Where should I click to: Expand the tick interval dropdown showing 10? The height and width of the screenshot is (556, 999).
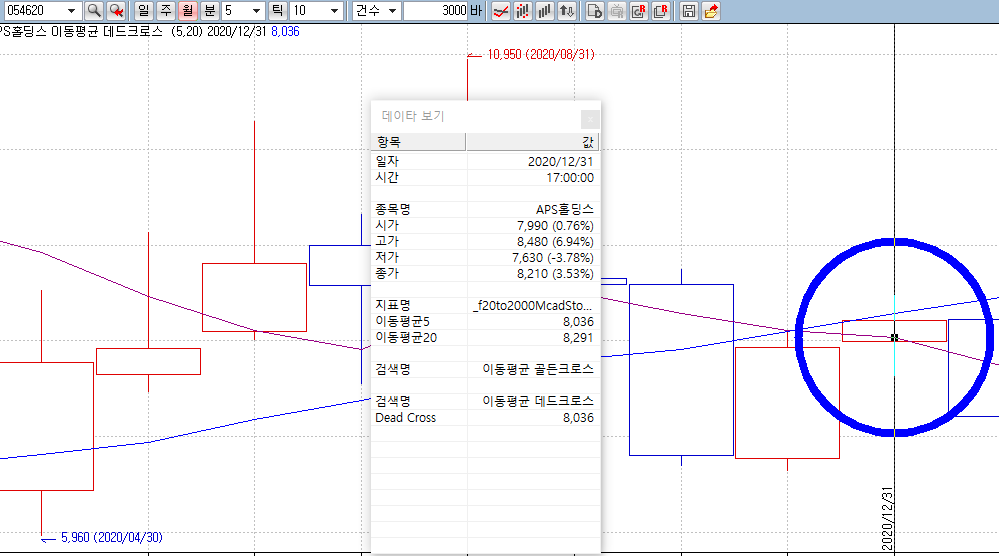tap(331, 11)
